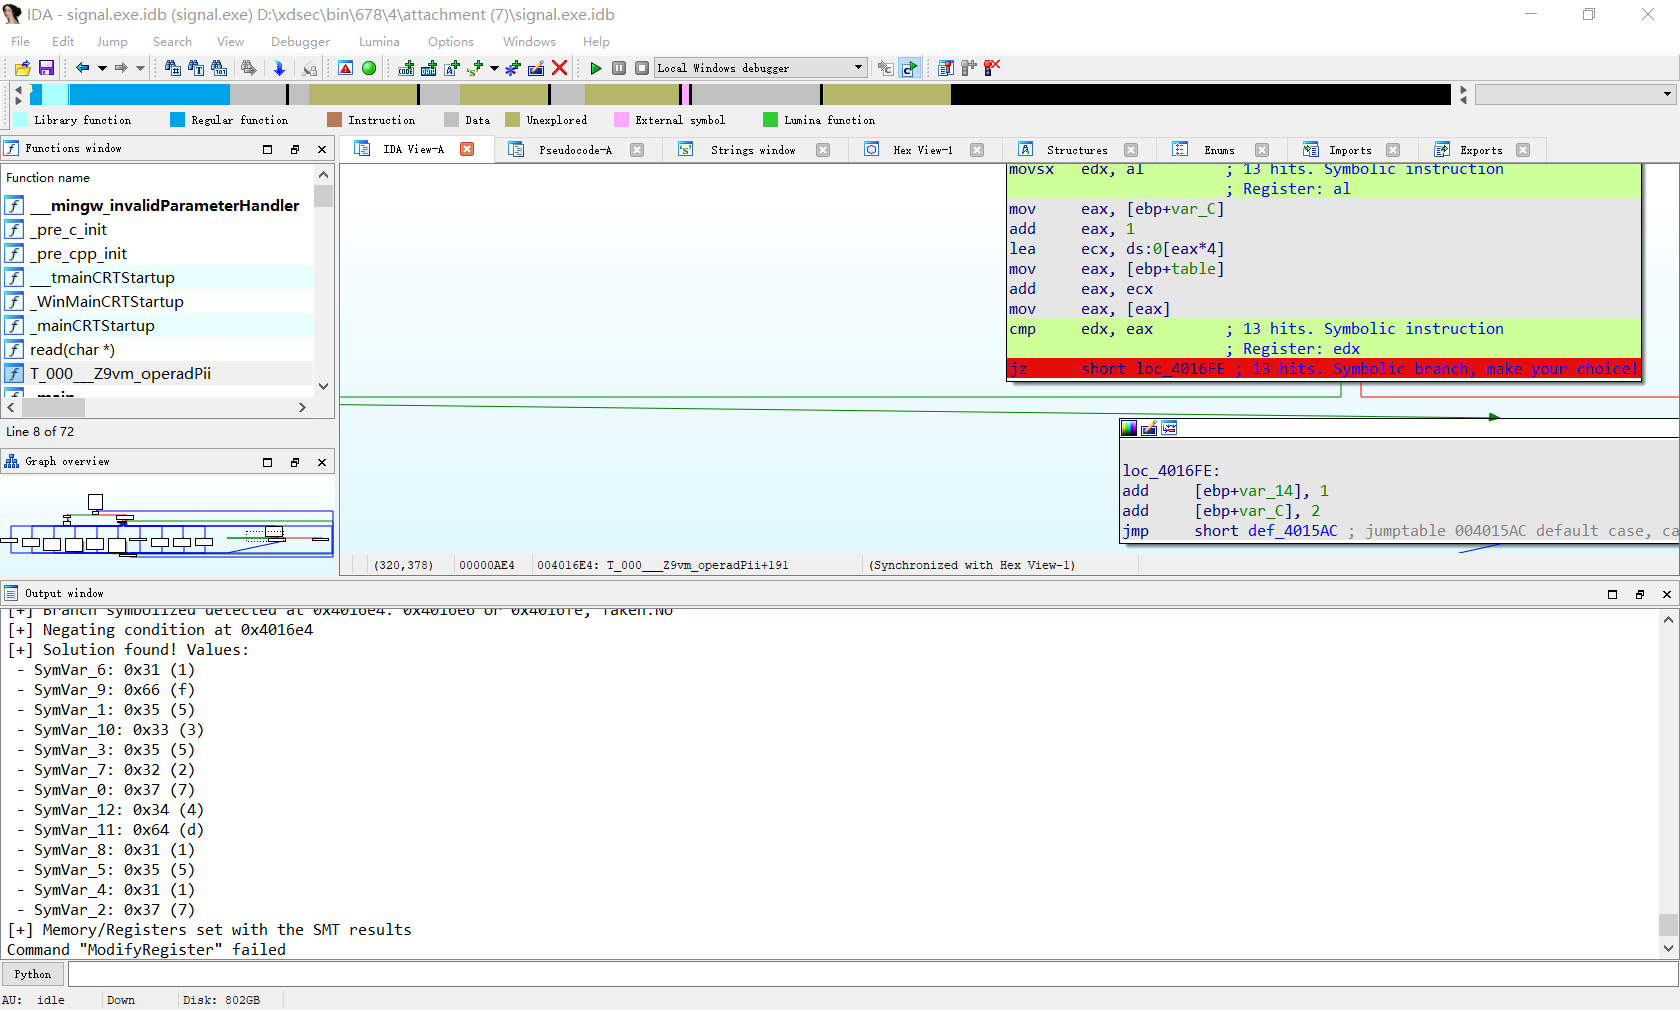
Task: Open the Jump menu
Action: tap(112, 42)
